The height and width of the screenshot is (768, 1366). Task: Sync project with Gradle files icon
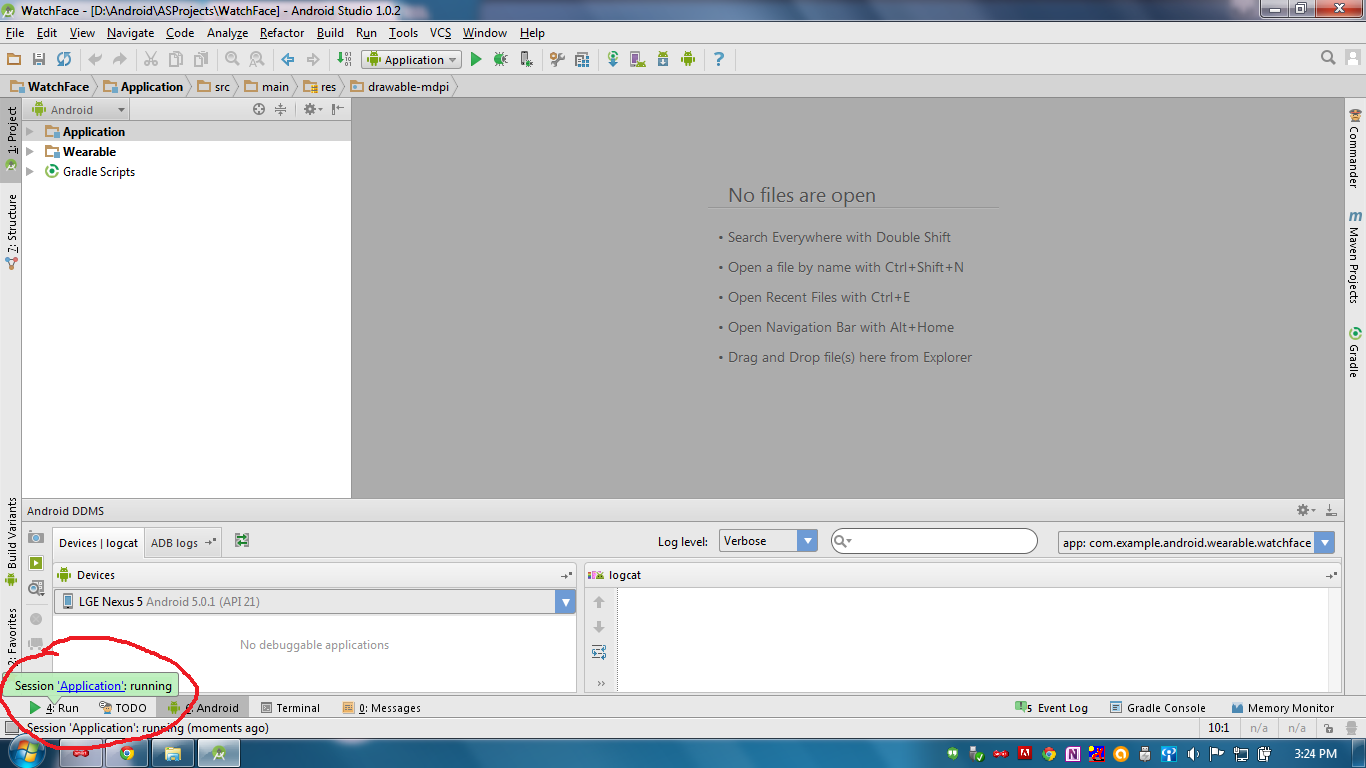tap(613, 60)
